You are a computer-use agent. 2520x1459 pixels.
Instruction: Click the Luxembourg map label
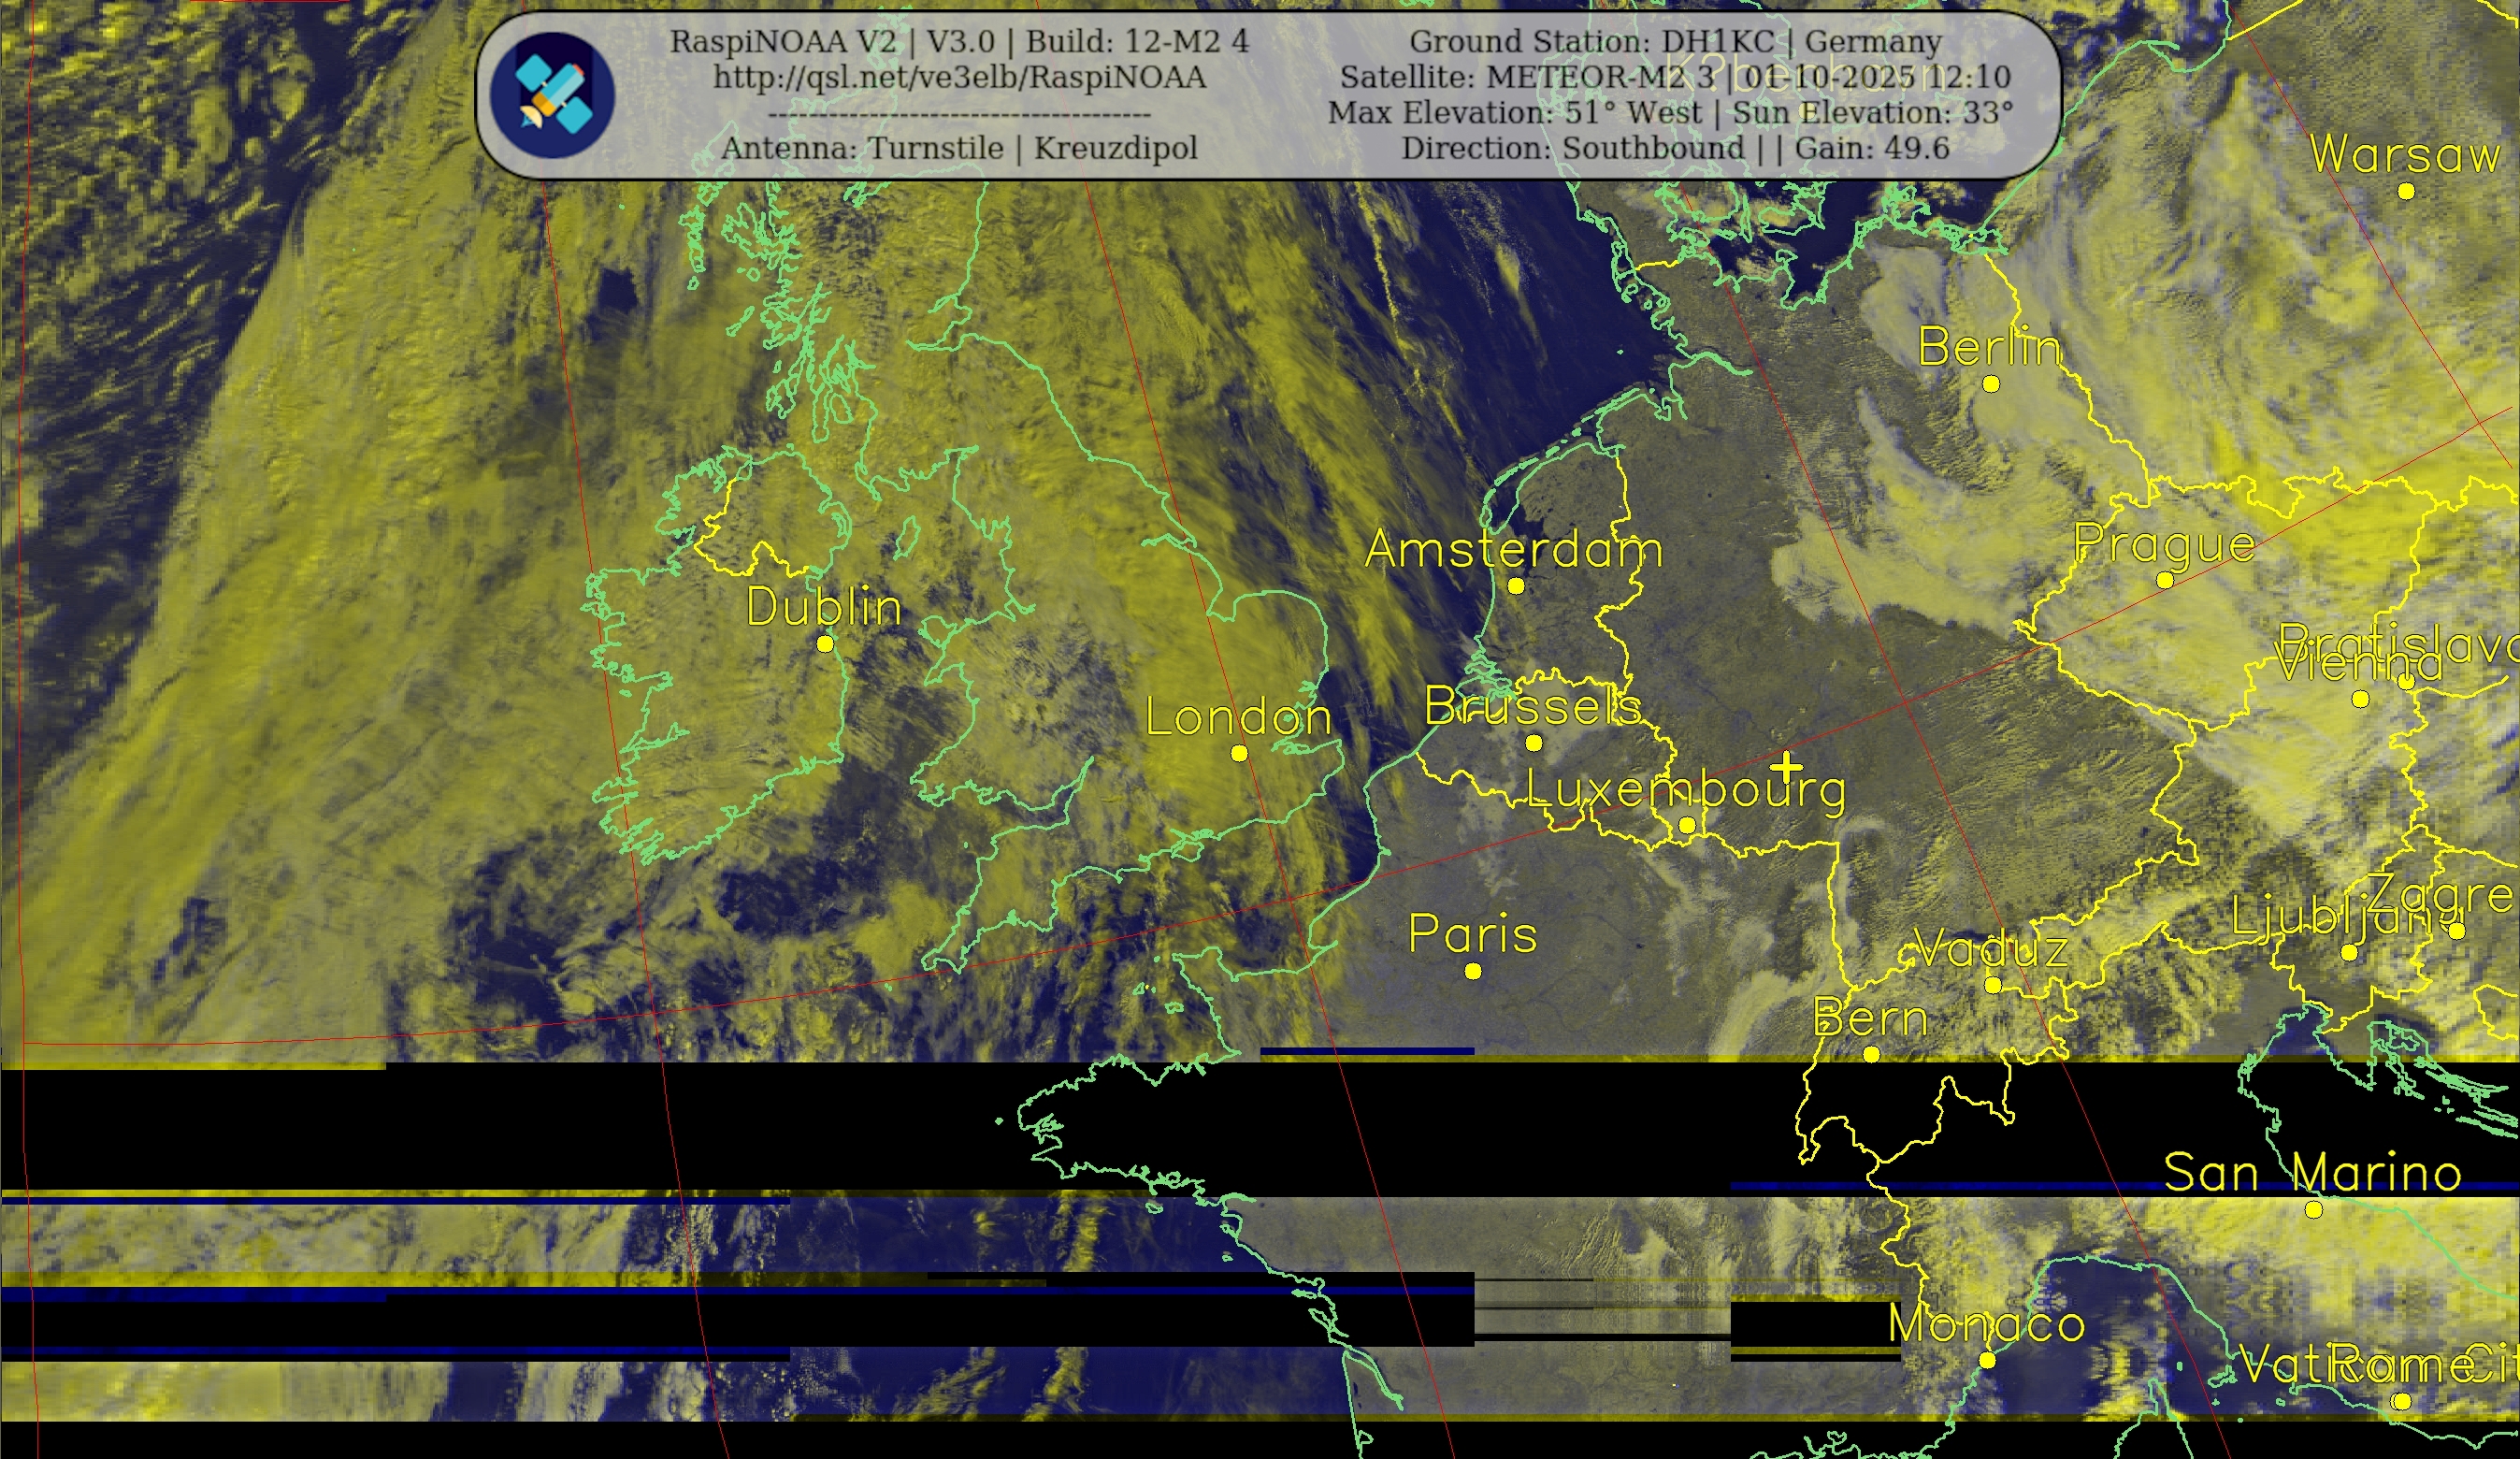[x=1685, y=790]
